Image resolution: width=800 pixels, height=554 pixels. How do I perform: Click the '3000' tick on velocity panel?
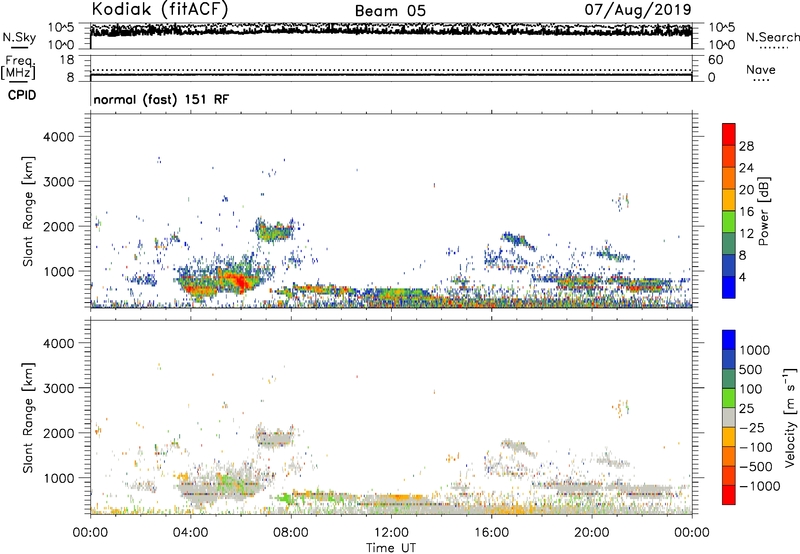58,388
